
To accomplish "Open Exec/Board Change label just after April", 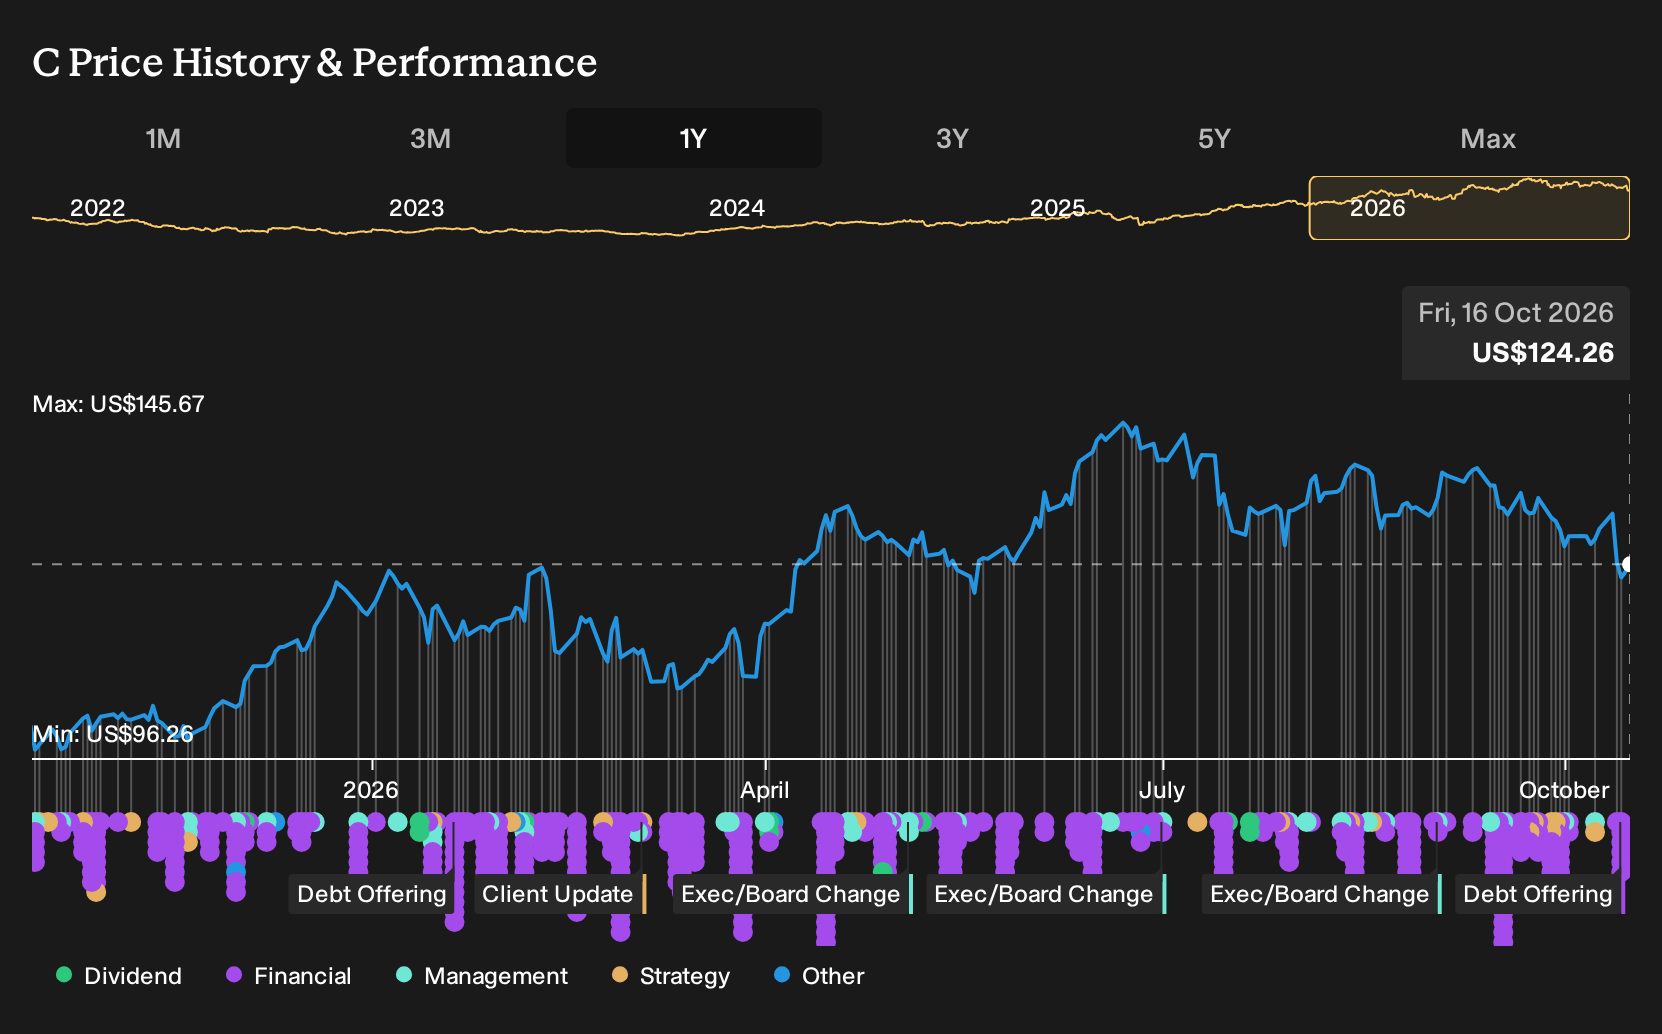I will [791, 894].
